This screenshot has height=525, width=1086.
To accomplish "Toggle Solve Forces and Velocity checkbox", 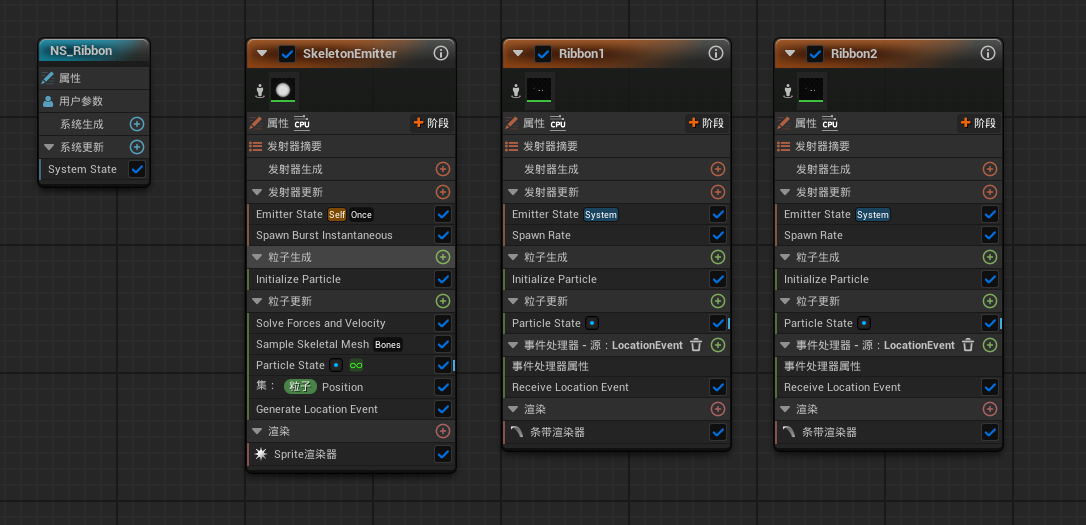I will point(443,323).
